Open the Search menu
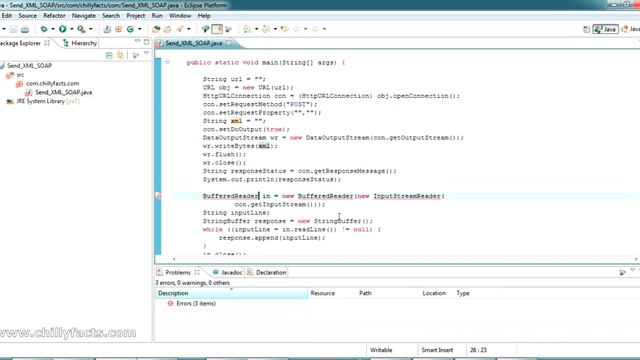 click(111, 16)
